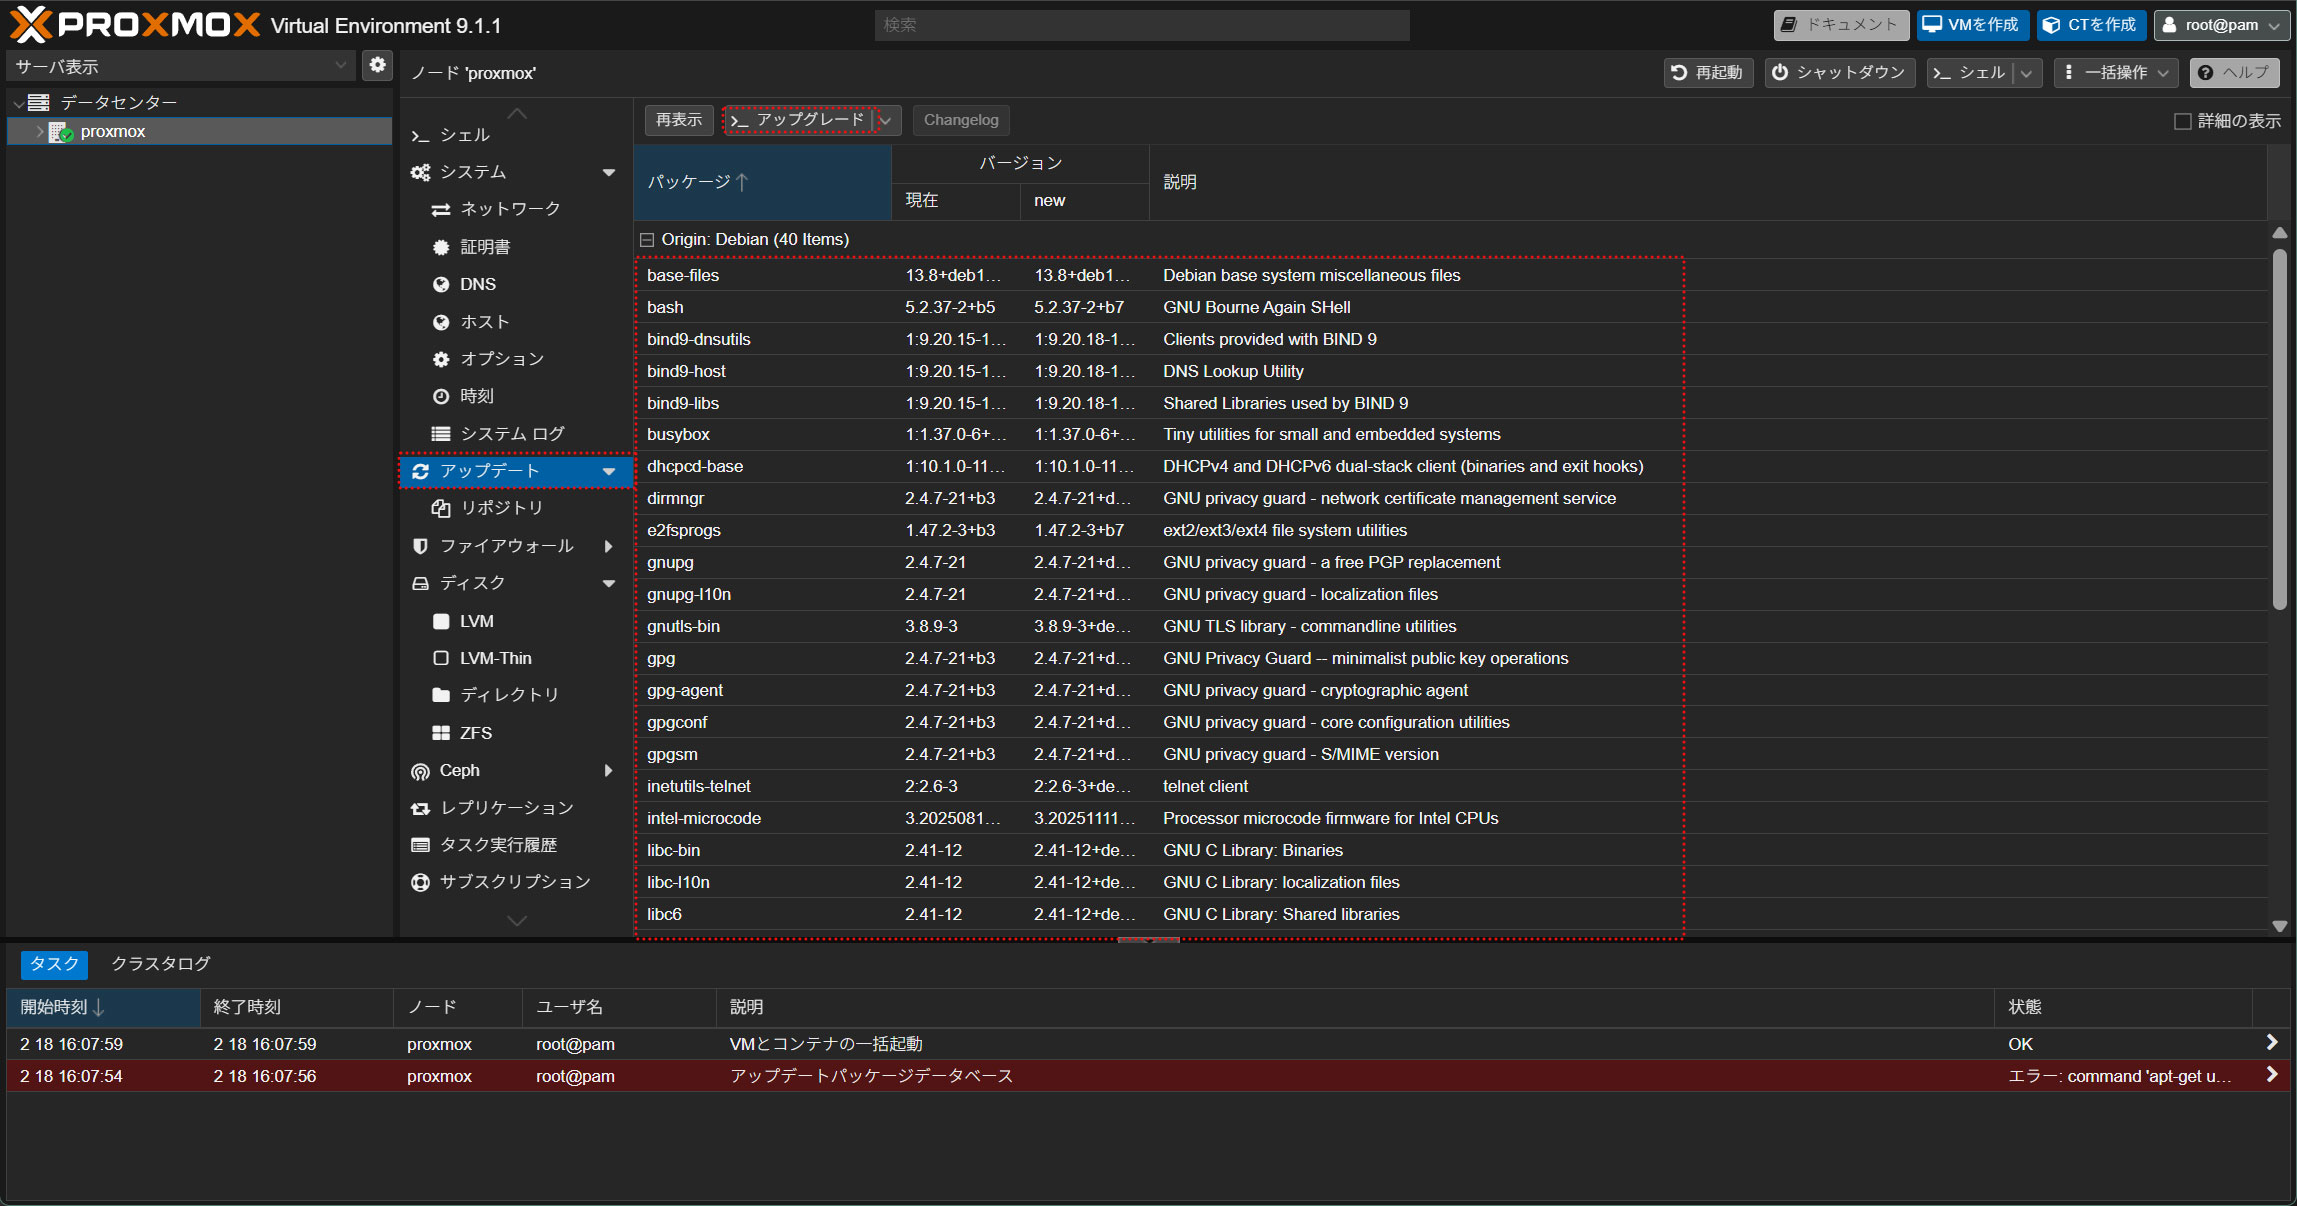Open the LVM-Thin disk page
Screen dimensions: 2297x1206
[x=495, y=658]
